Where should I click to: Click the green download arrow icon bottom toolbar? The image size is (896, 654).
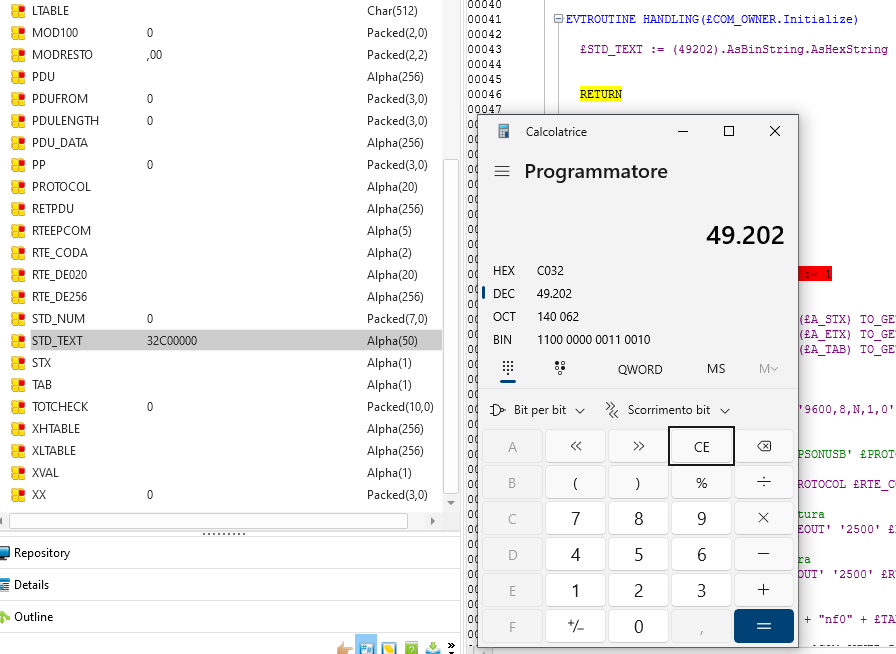[x=432, y=647]
